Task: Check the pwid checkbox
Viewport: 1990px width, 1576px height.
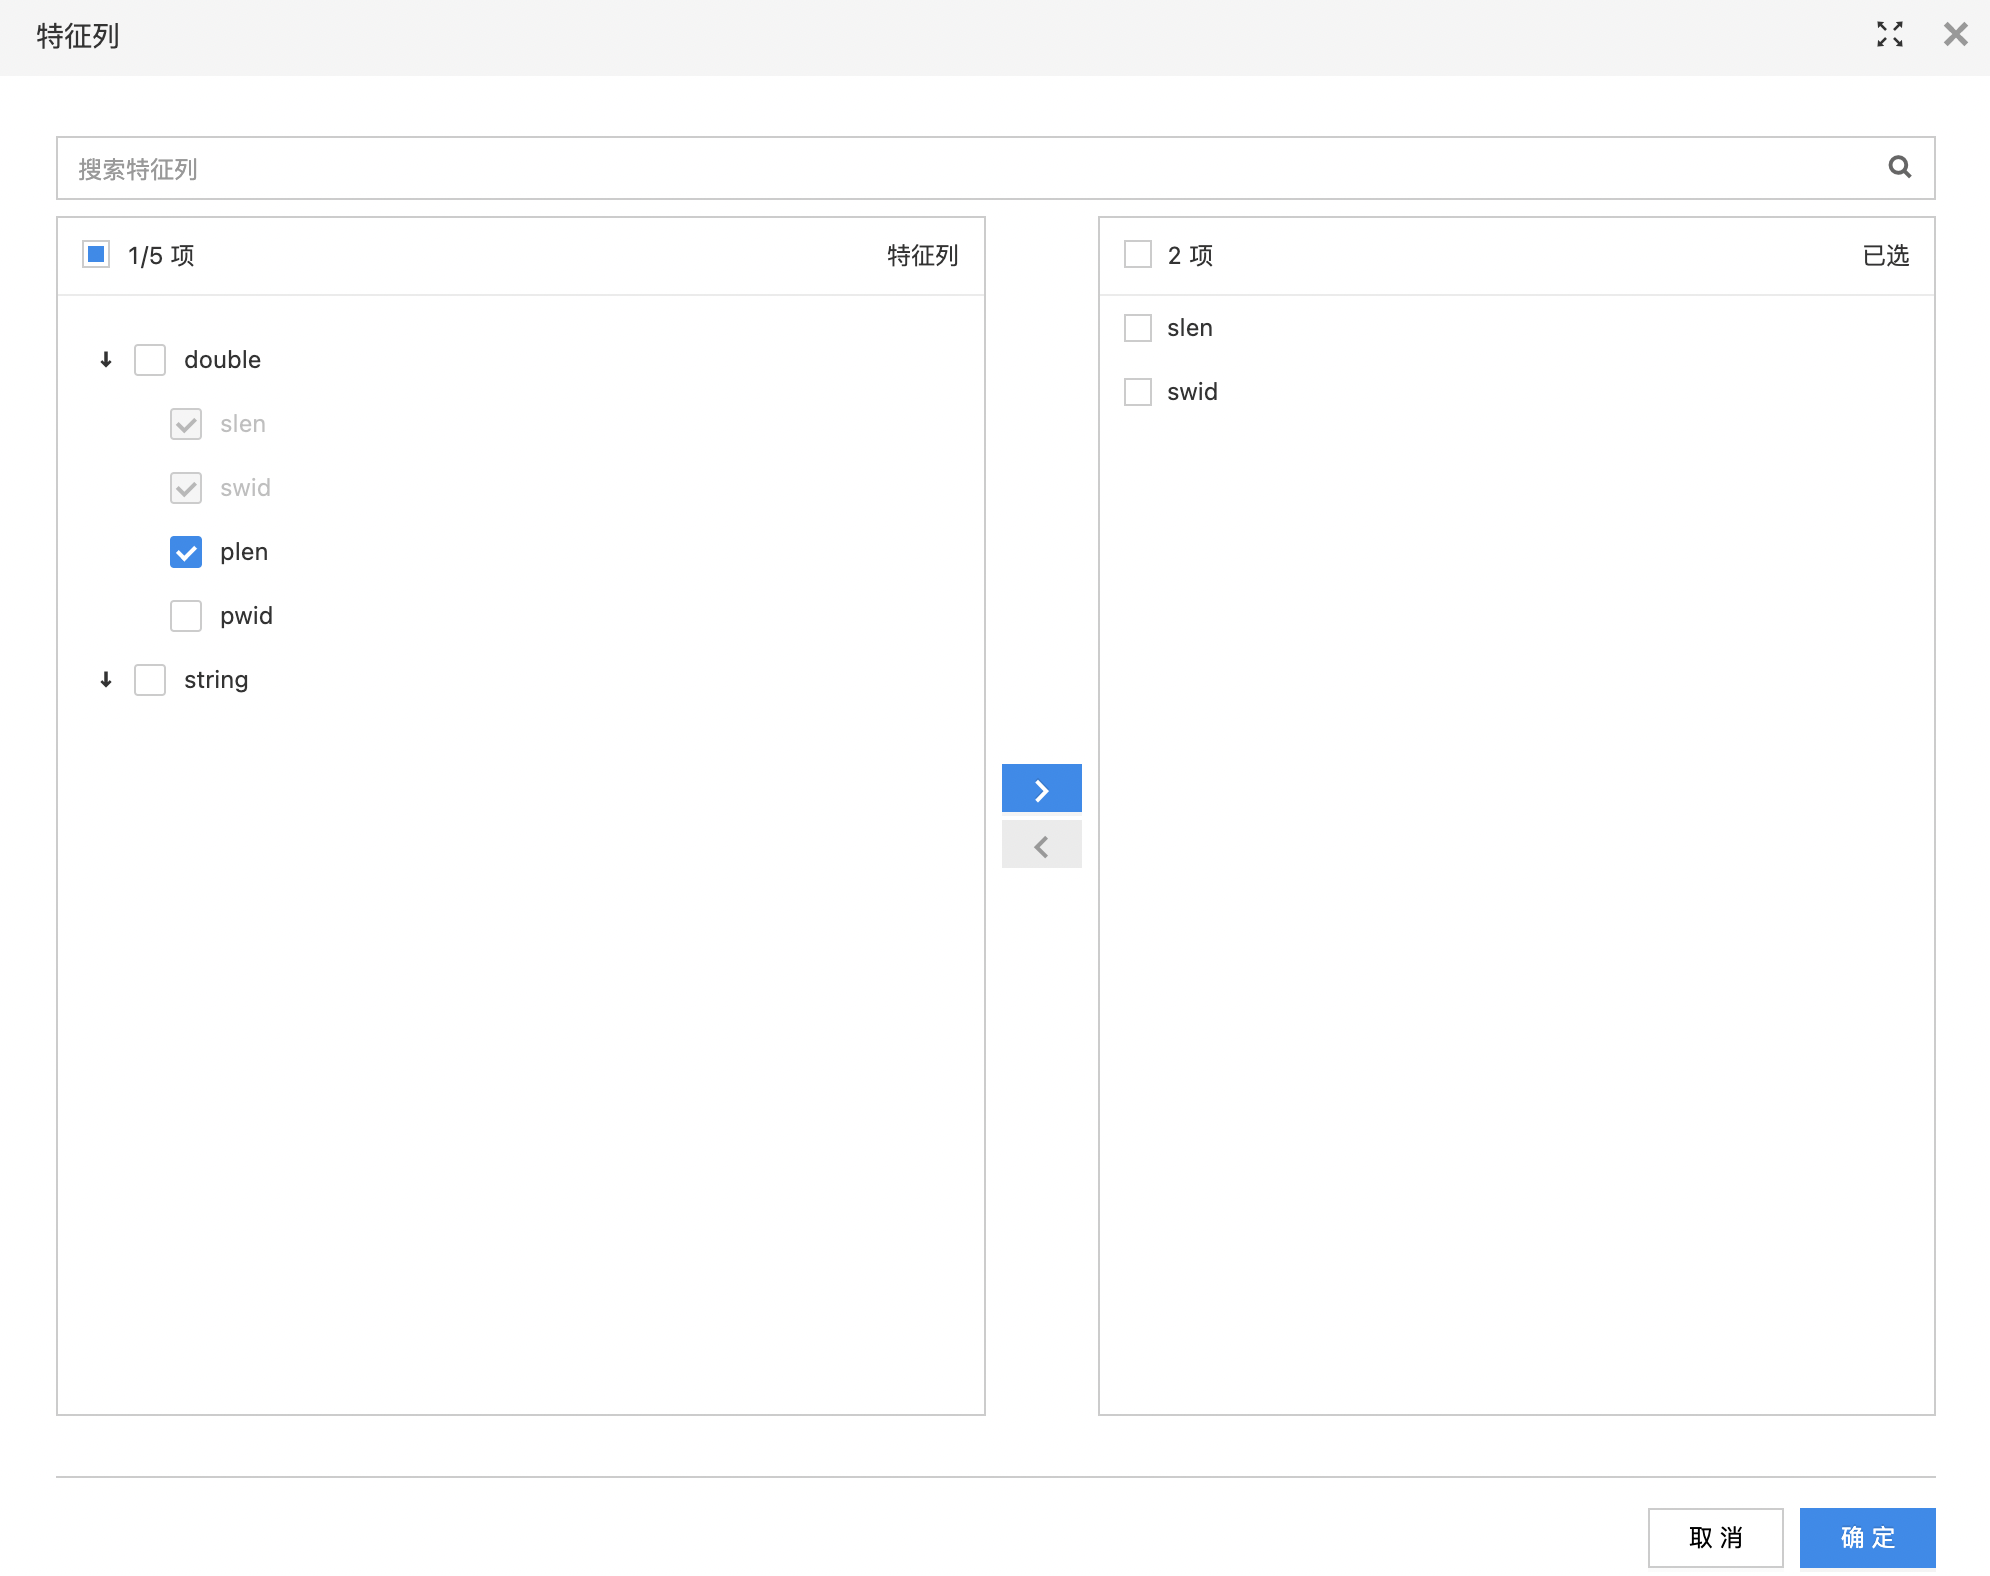Action: (186, 616)
